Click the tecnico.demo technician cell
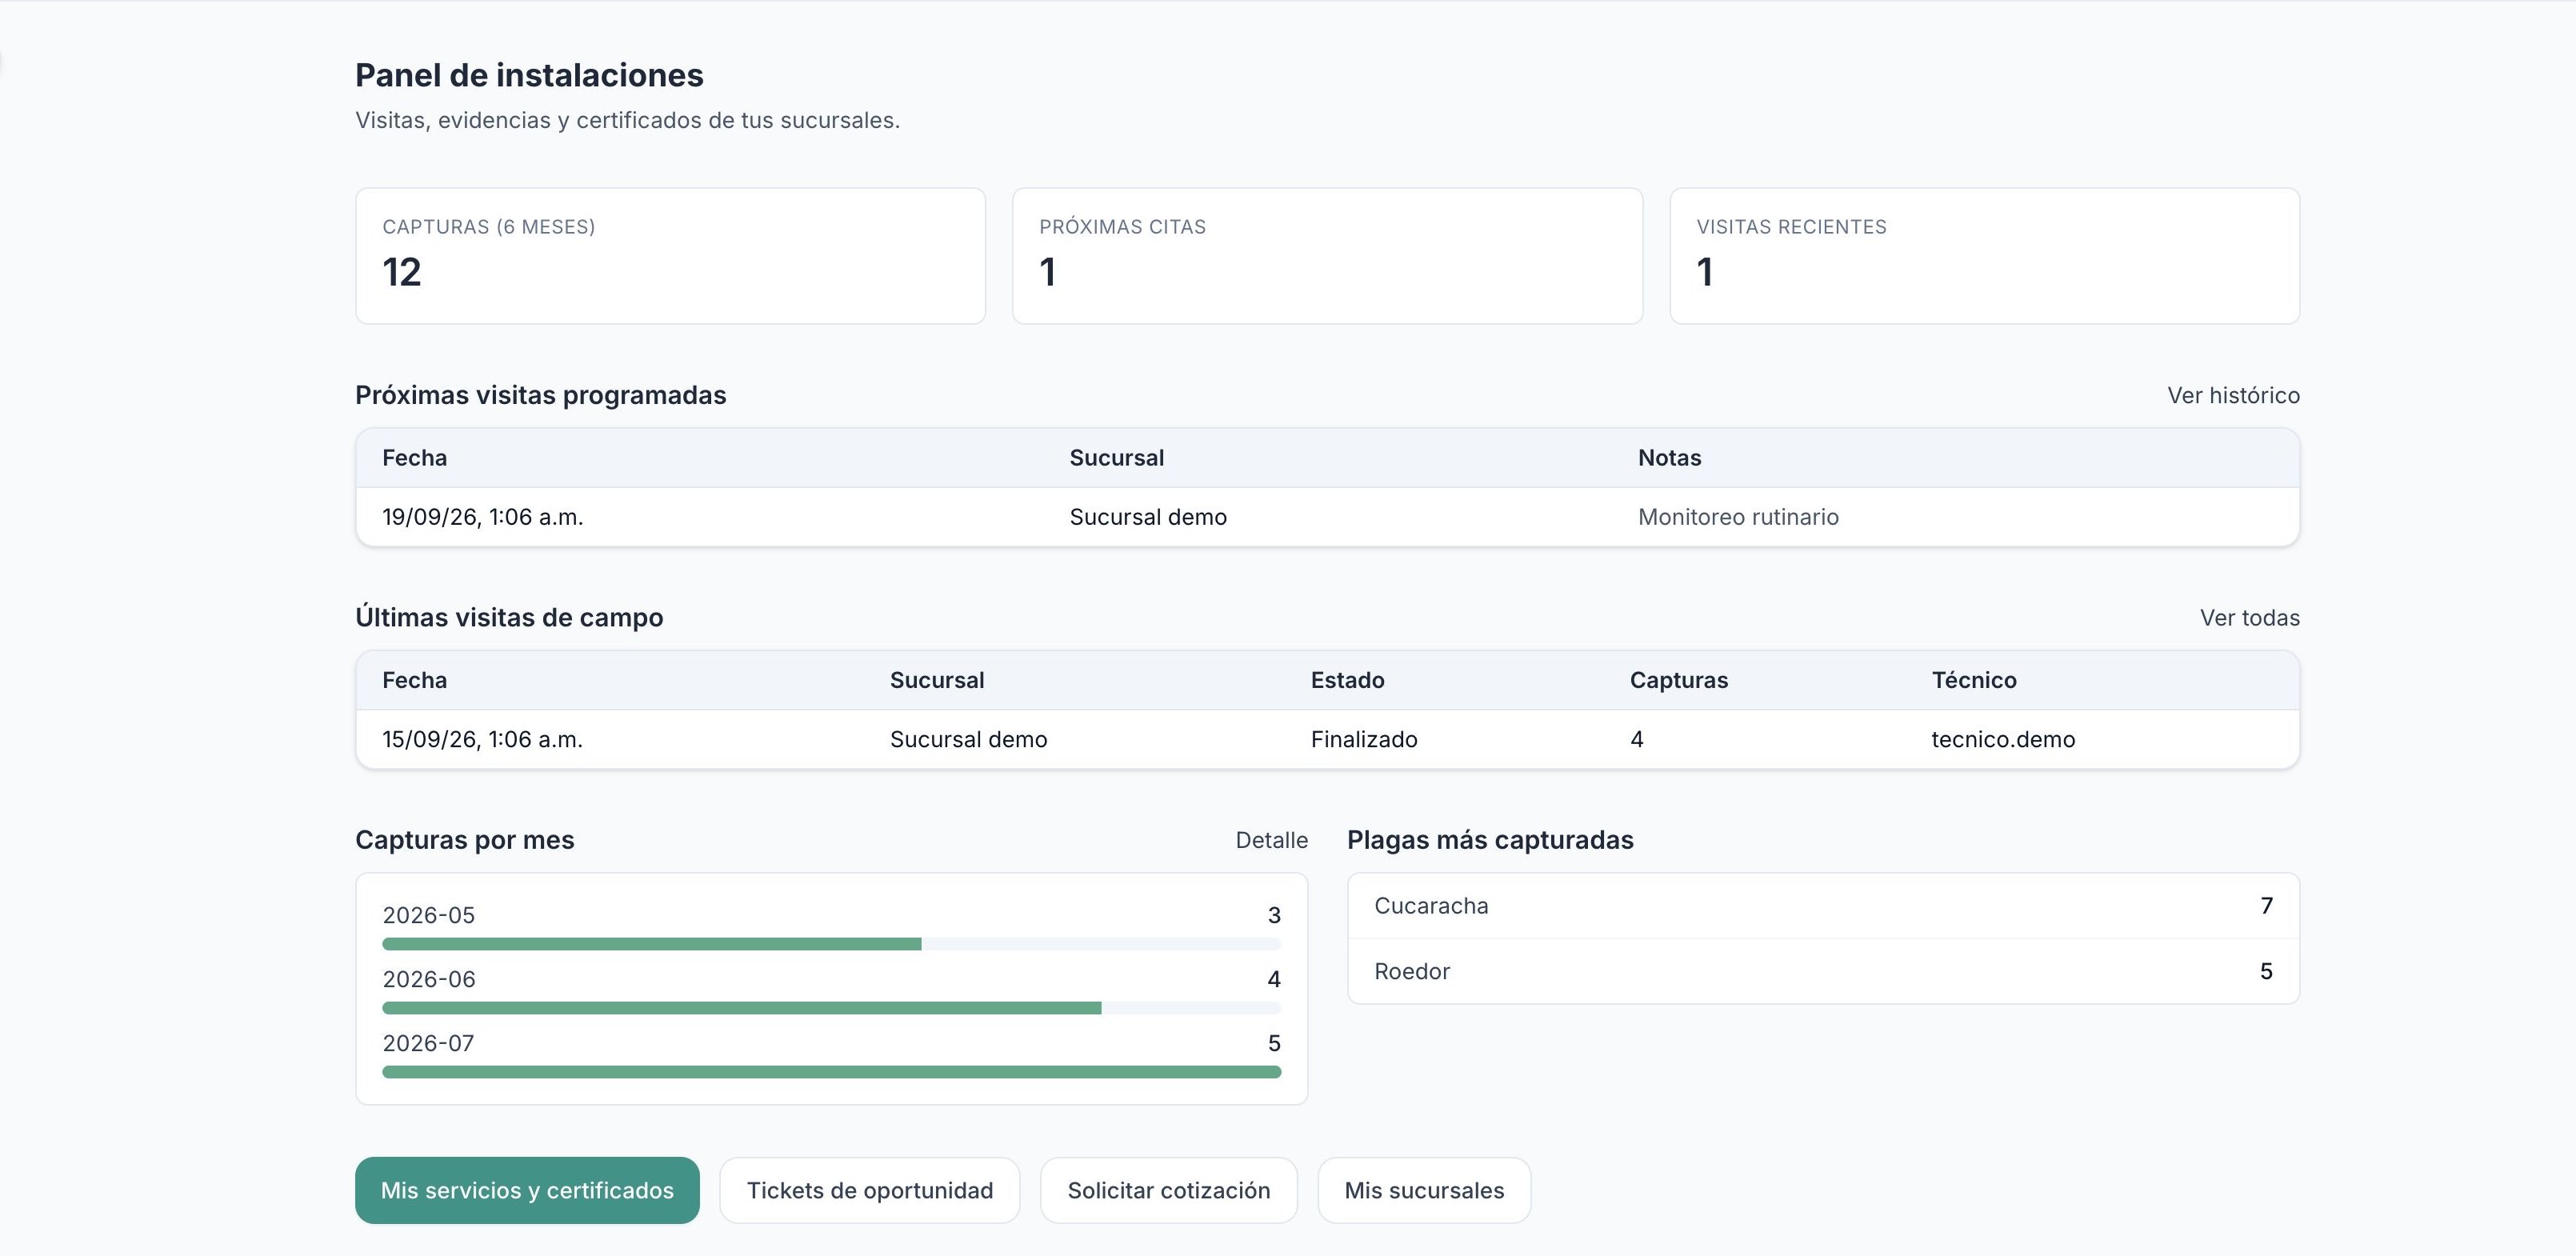The height and width of the screenshot is (1256, 2576). [2003, 739]
